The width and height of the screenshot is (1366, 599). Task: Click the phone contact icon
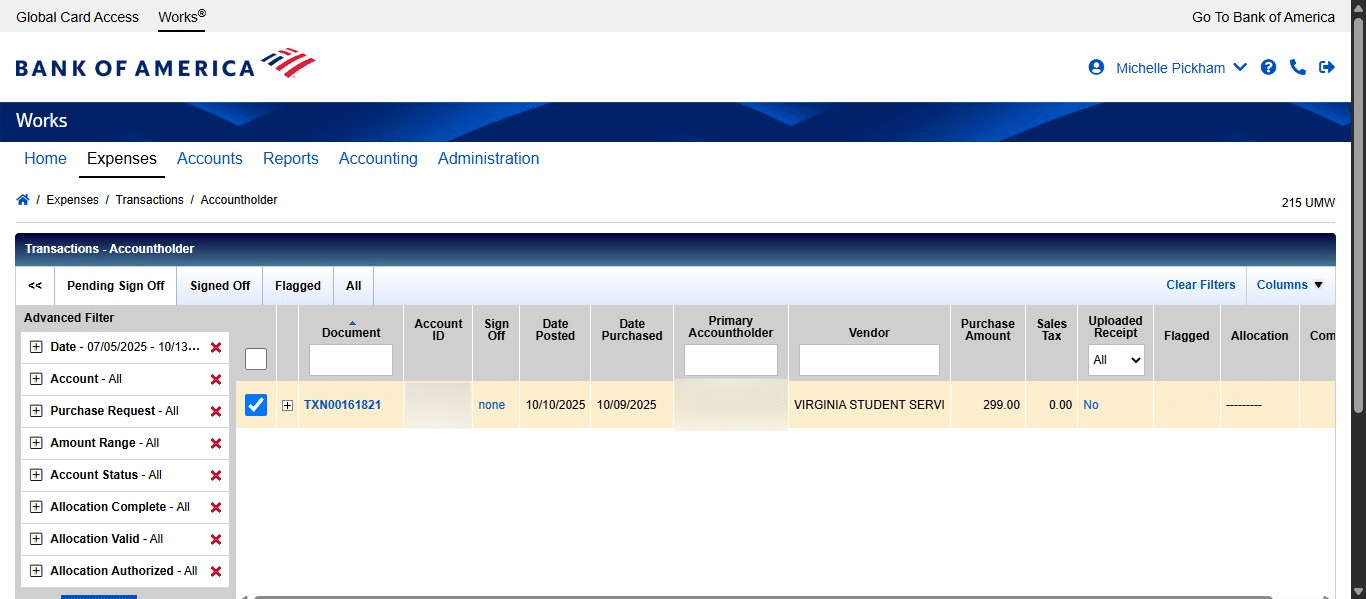[1298, 67]
